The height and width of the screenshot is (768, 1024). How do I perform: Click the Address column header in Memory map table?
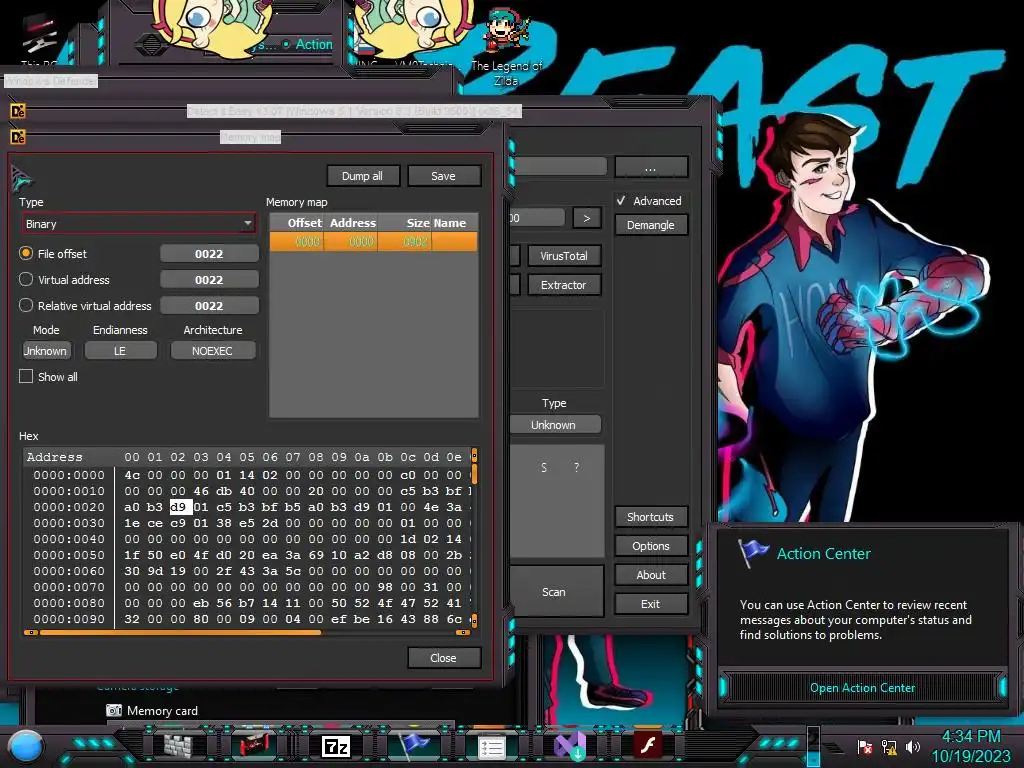pos(352,223)
